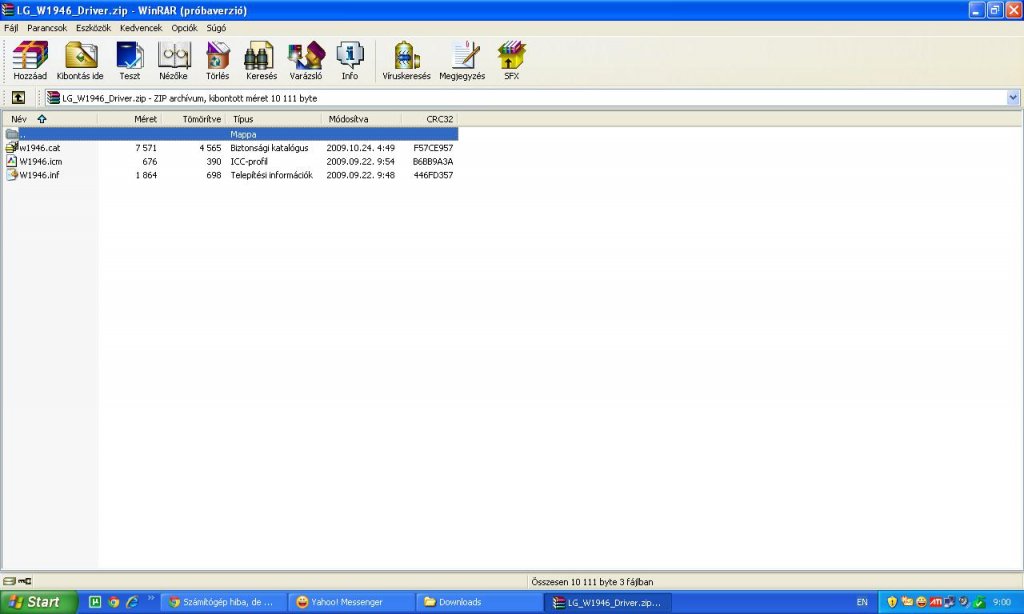Click the green quick launch icon beside Start
Screen dimensions: 1024x614
click(95, 602)
